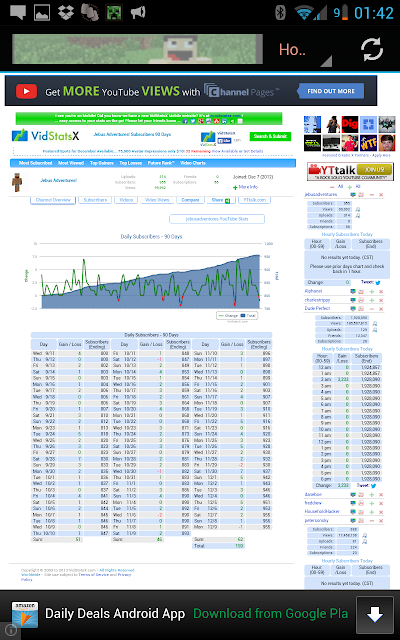Remove Alphacat with the red X
The height and width of the screenshot is (640, 400).
coord(381,292)
